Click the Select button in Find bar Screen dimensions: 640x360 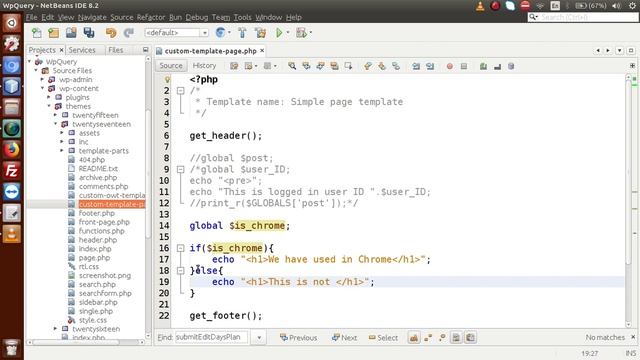click(383, 338)
